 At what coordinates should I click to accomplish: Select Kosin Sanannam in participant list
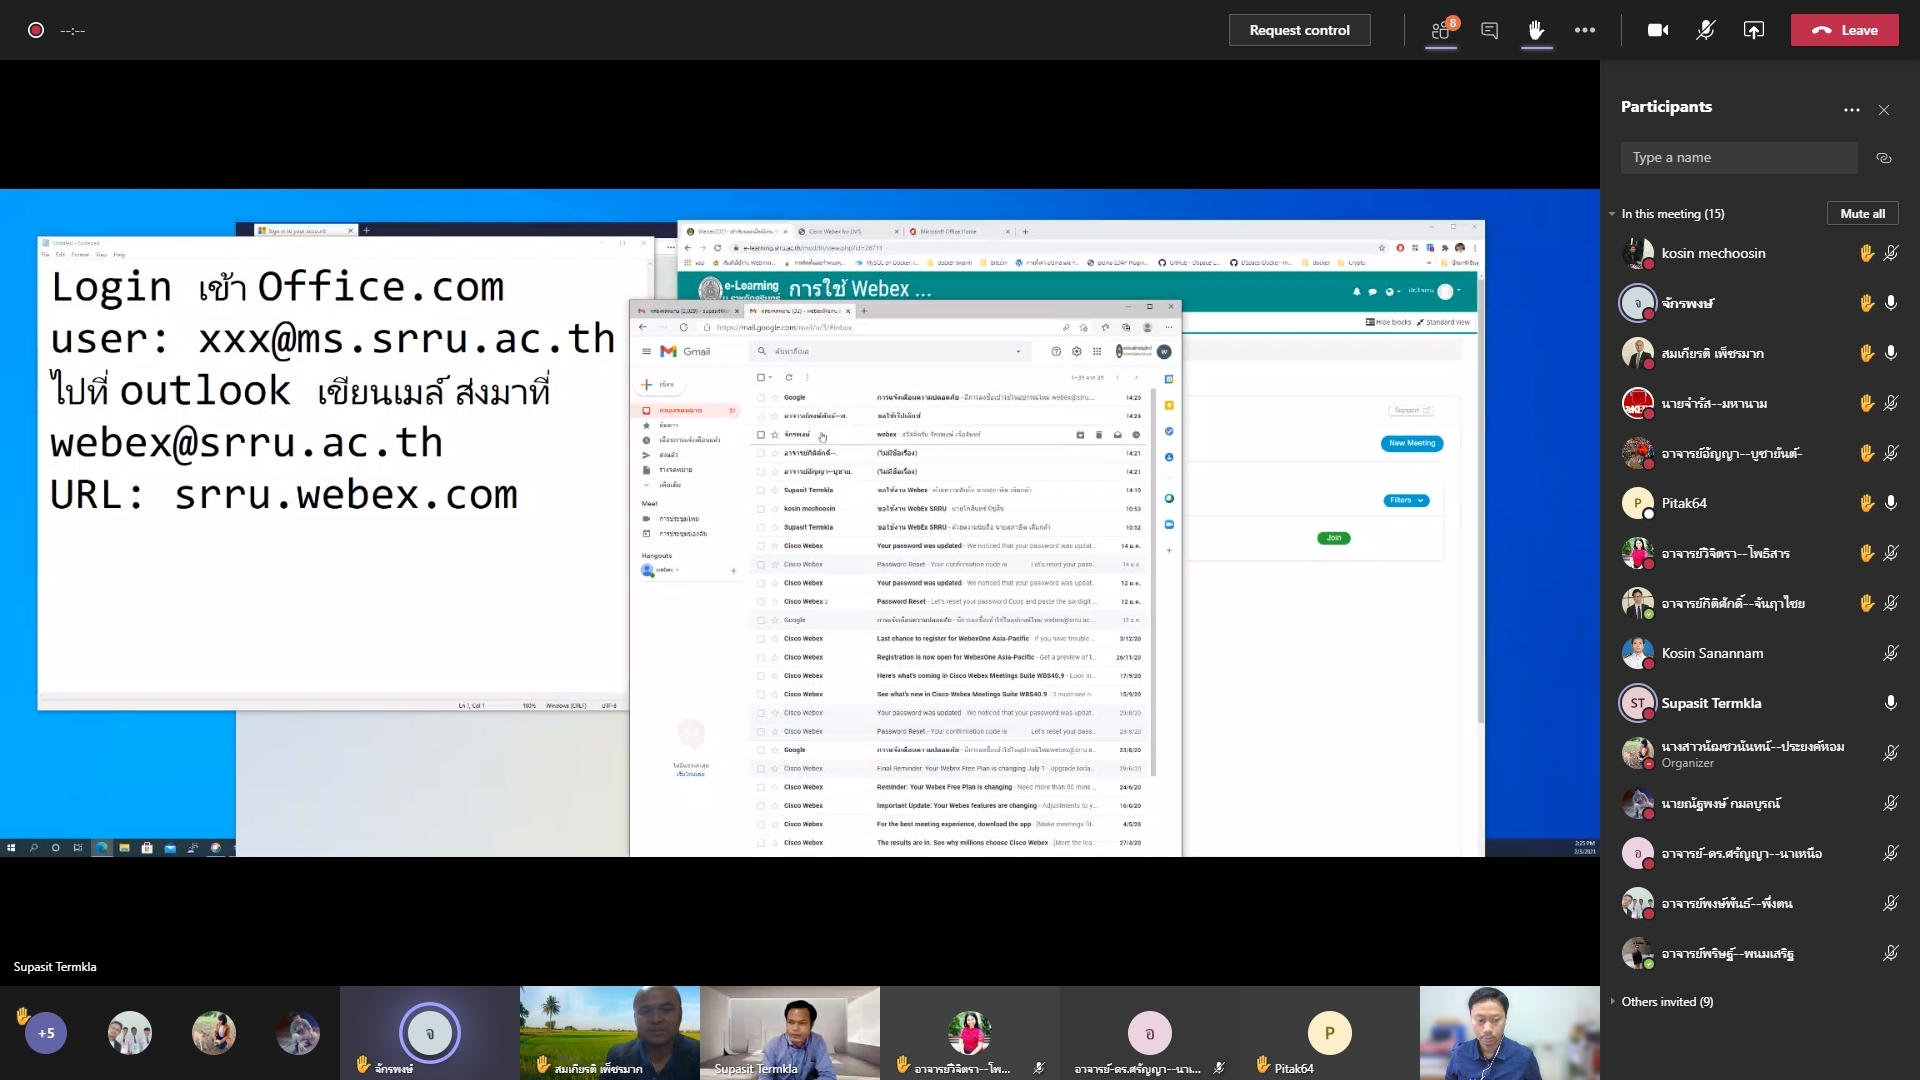(1712, 653)
